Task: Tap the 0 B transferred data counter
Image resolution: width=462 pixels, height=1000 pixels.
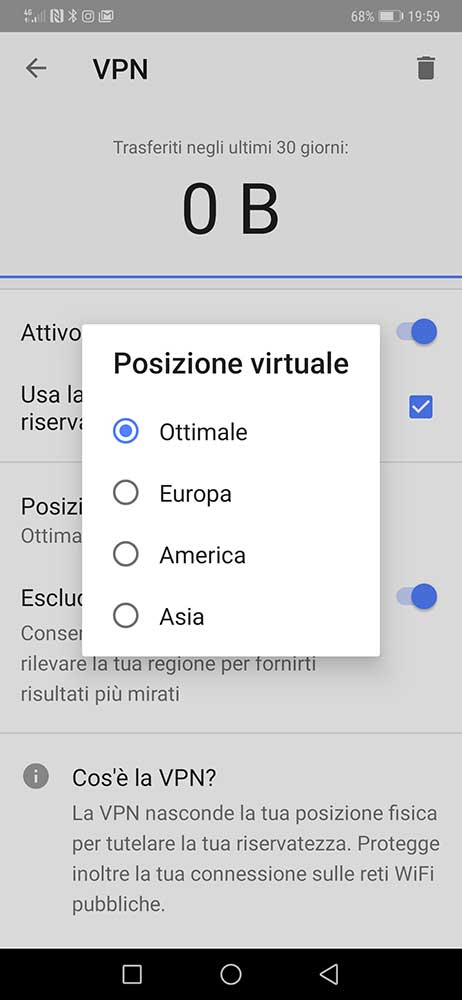Action: (x=230, y=210)
